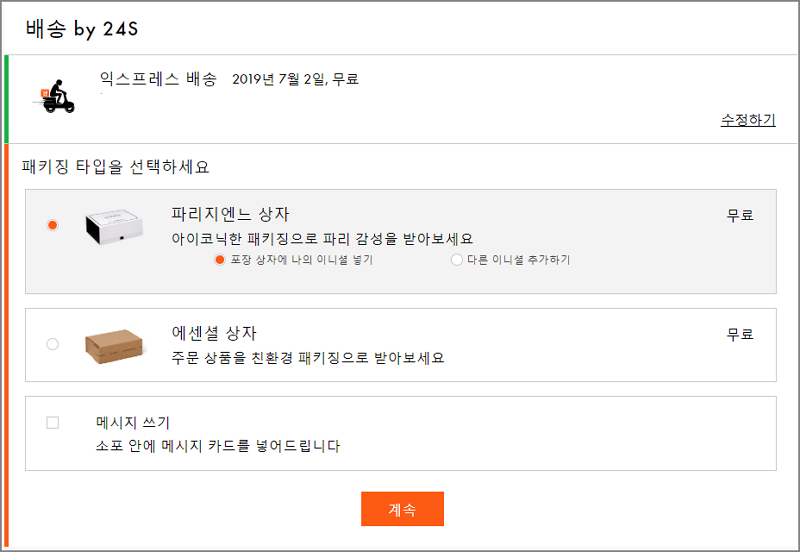800x552 pixels.
Task: Click the 무료 price on Essential box row
Action: click(740, 334)
